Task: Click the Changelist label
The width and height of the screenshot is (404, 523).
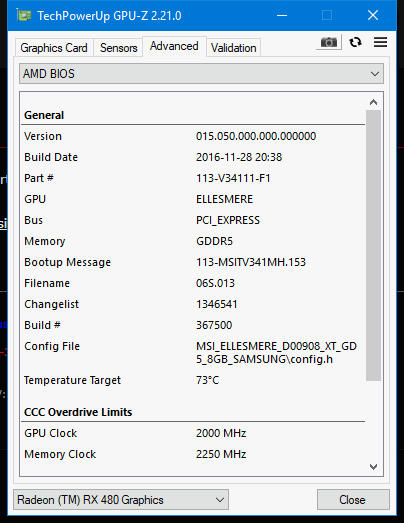Action: click(52, 304)
